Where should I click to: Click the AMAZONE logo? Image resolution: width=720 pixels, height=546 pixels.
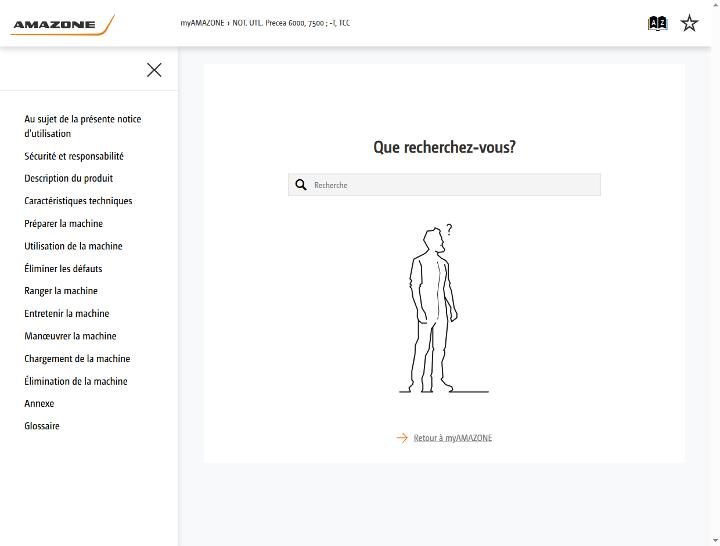62,25
